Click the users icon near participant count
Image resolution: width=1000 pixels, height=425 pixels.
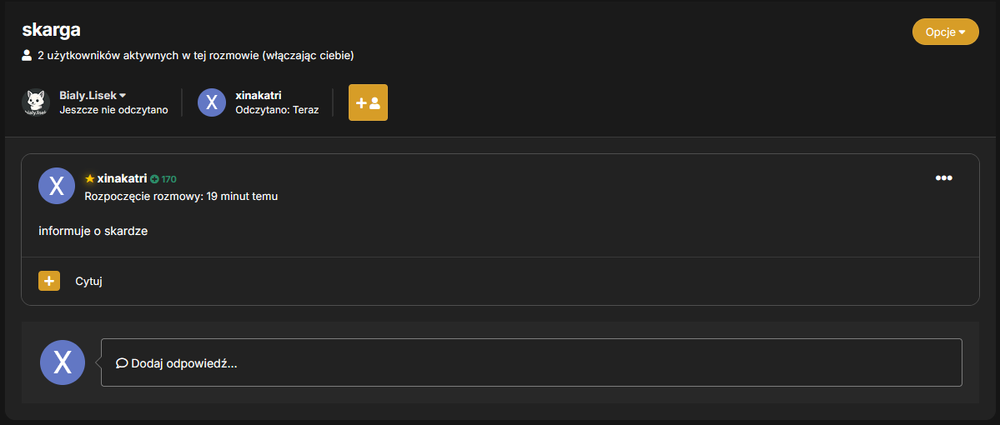point(27,56)
